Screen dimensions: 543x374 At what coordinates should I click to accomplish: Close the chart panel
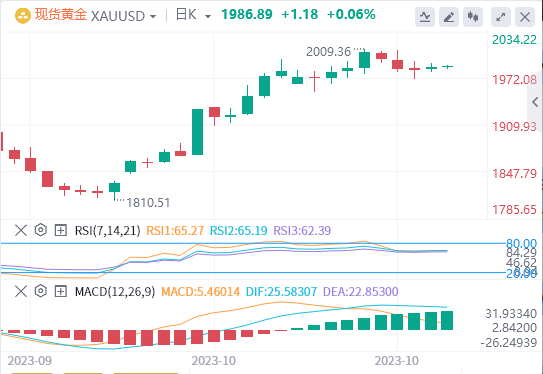tap(525, 17)
